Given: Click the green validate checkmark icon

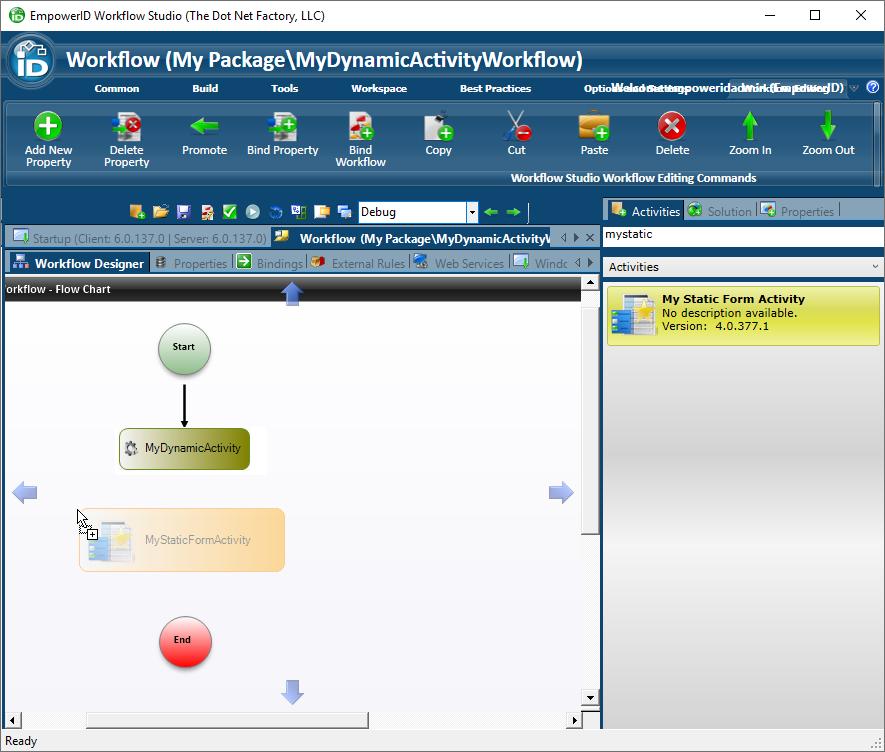Looking at the screenshot, I should [x=229, y=211].
